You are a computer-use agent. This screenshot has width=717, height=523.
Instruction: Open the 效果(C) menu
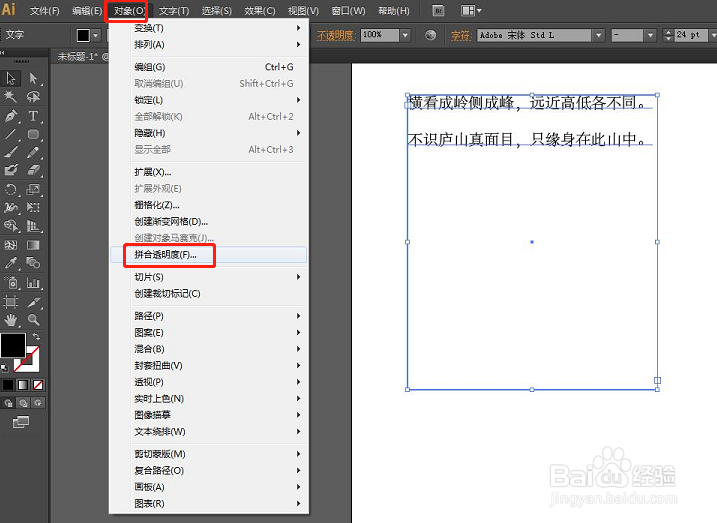tap(259, 11)
